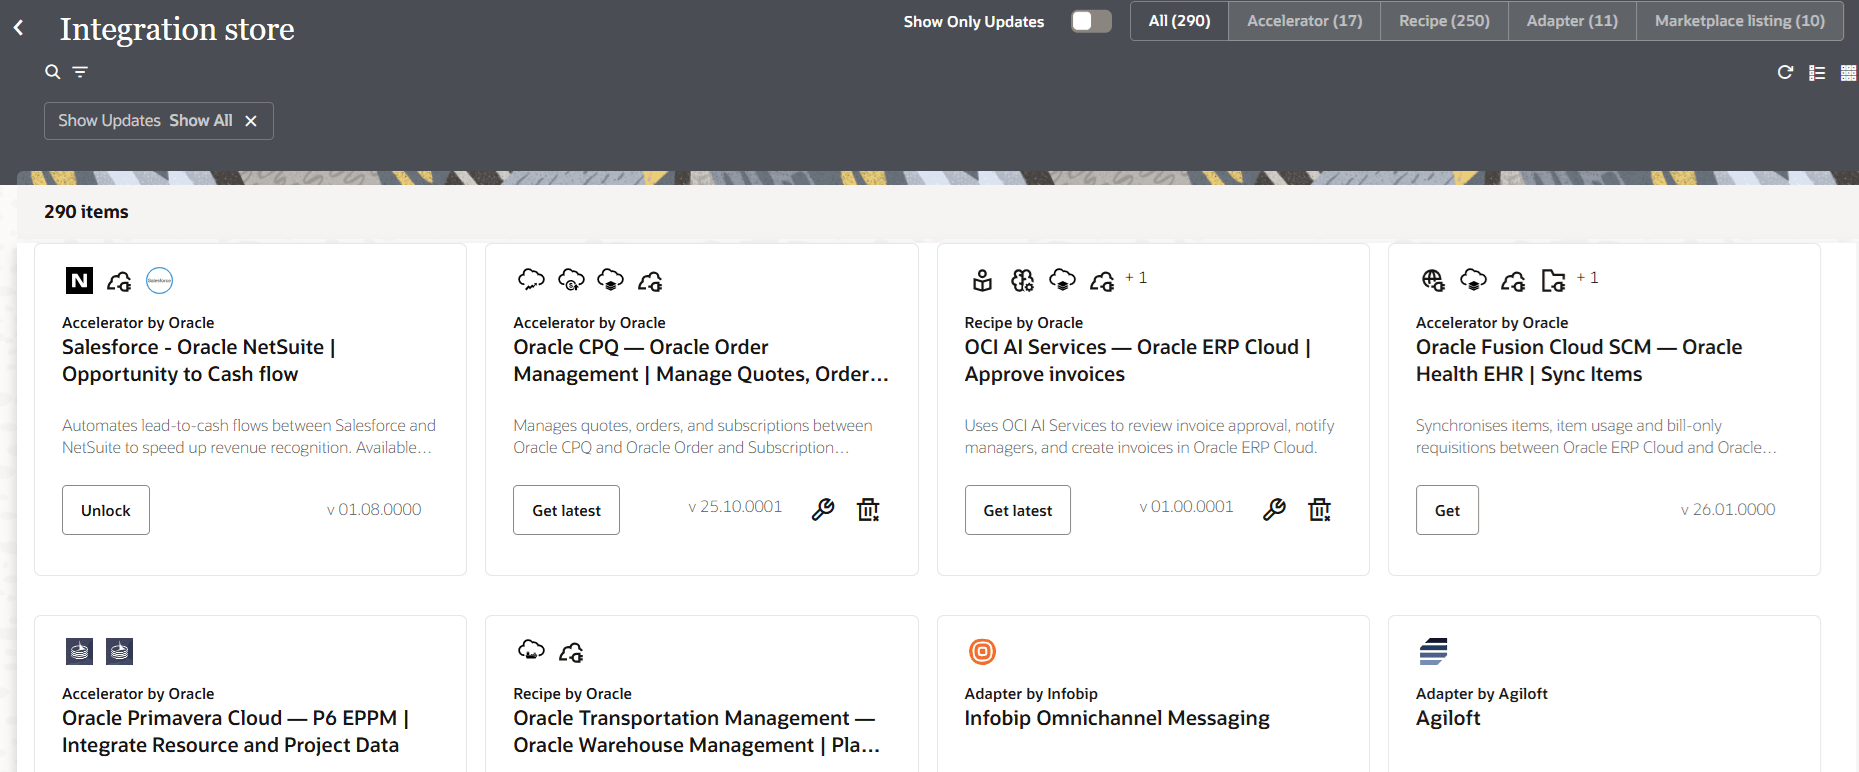Open the Agiloft adapter title
This screenshot has height=772, width=1859.
tap(1448, 718)
